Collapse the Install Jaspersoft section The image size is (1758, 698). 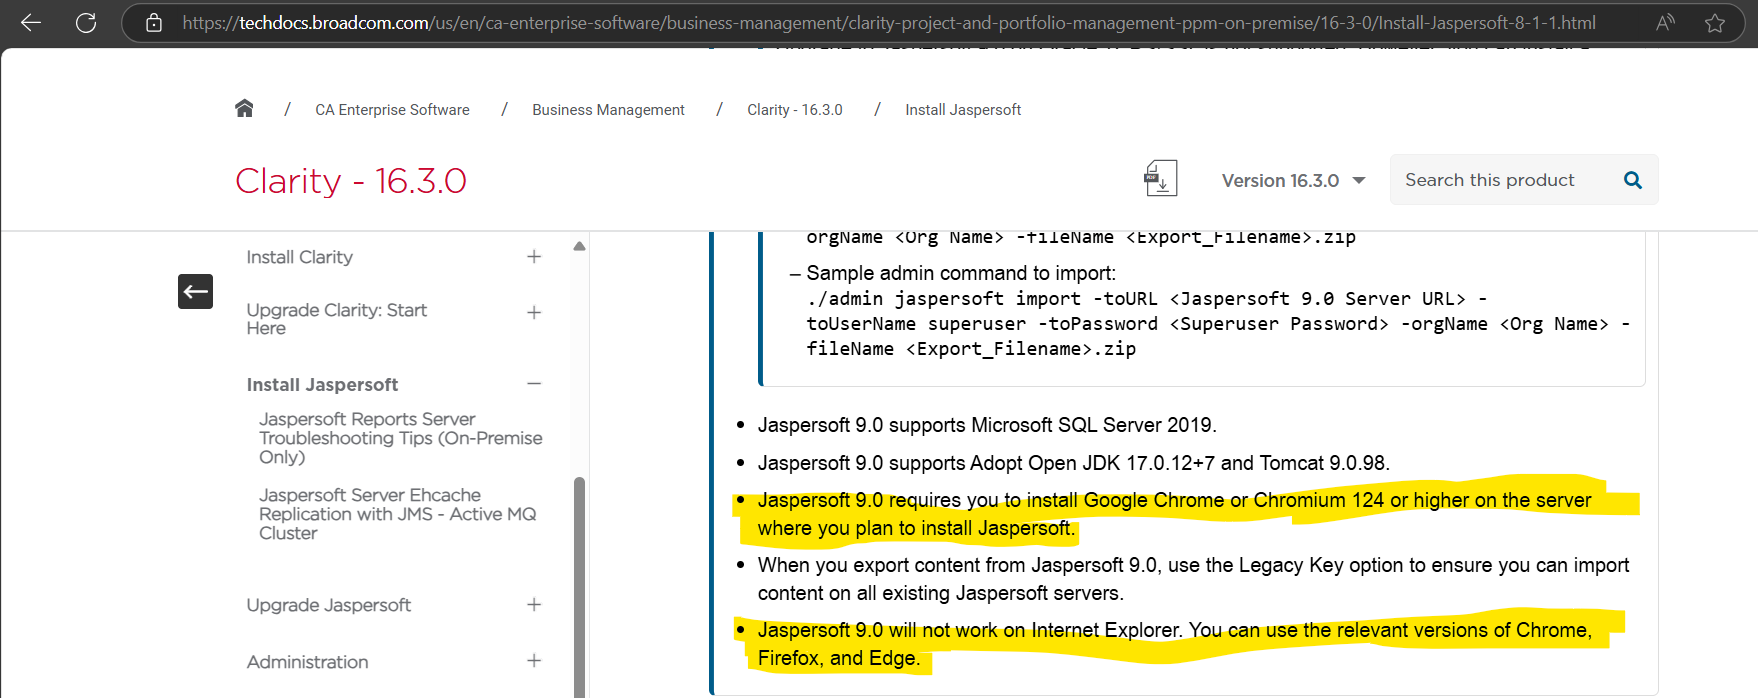point(534,384)
